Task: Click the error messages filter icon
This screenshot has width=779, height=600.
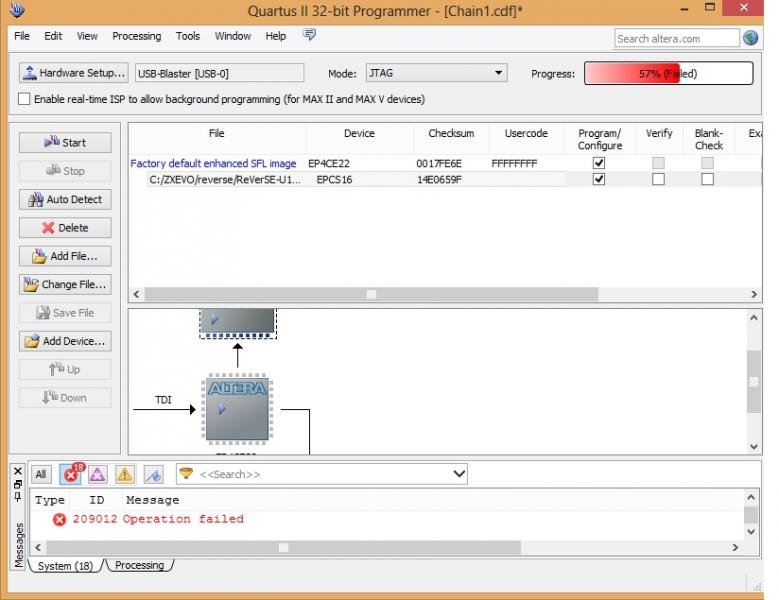Action: (70, 475)
